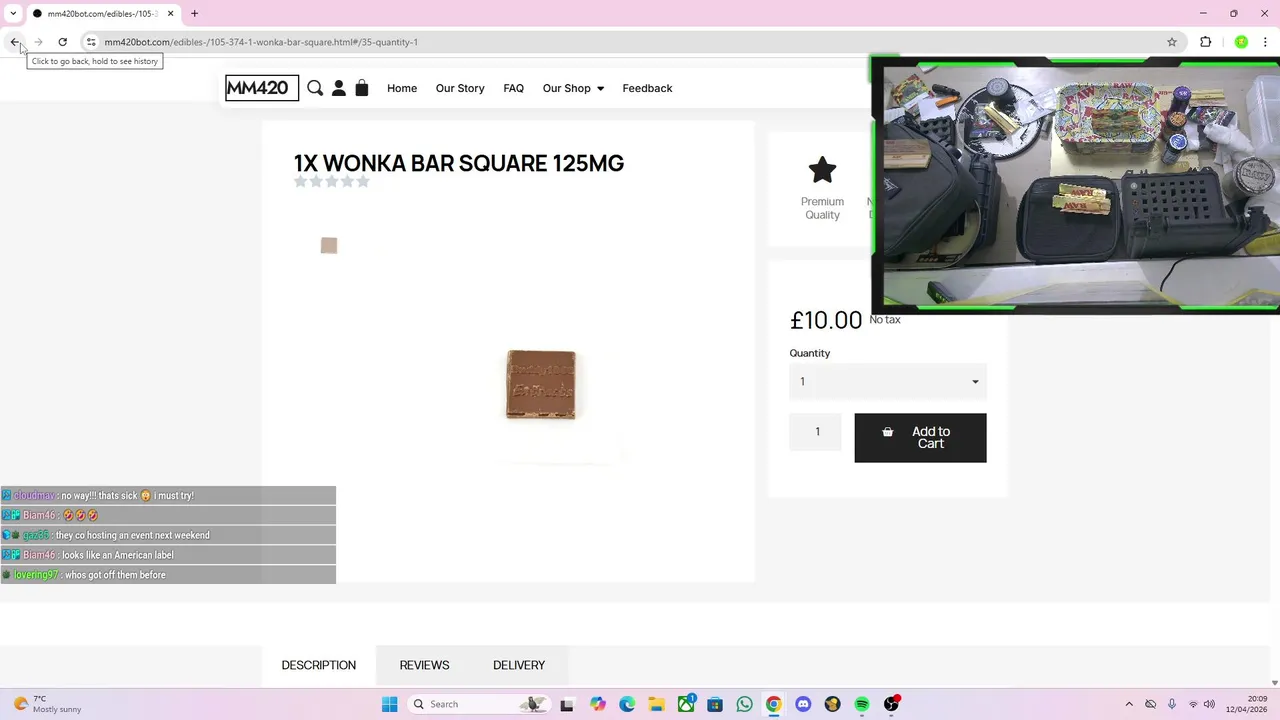Image resolution: width=1280 pixels, height=720 pixels.
Task: Click the page vertical scrollbar down arrow
Action: pyautogui.click(x=1273, y=682)
